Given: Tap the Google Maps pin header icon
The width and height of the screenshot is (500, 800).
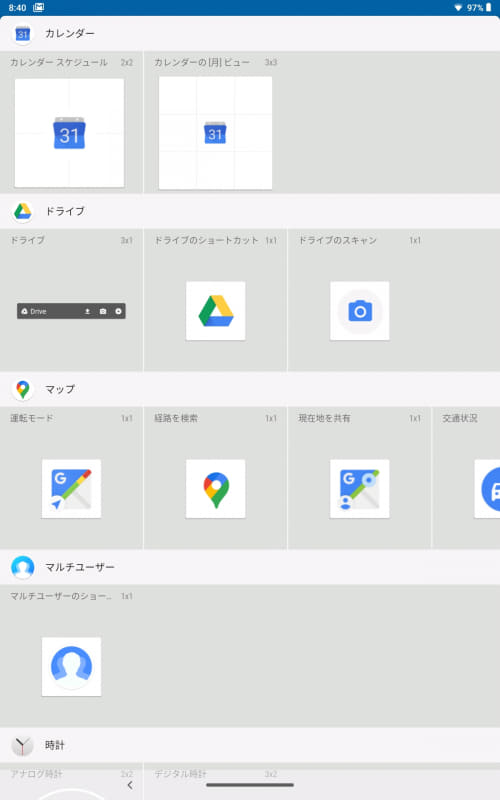Looking at the screenshot, I should pos(22,389).
